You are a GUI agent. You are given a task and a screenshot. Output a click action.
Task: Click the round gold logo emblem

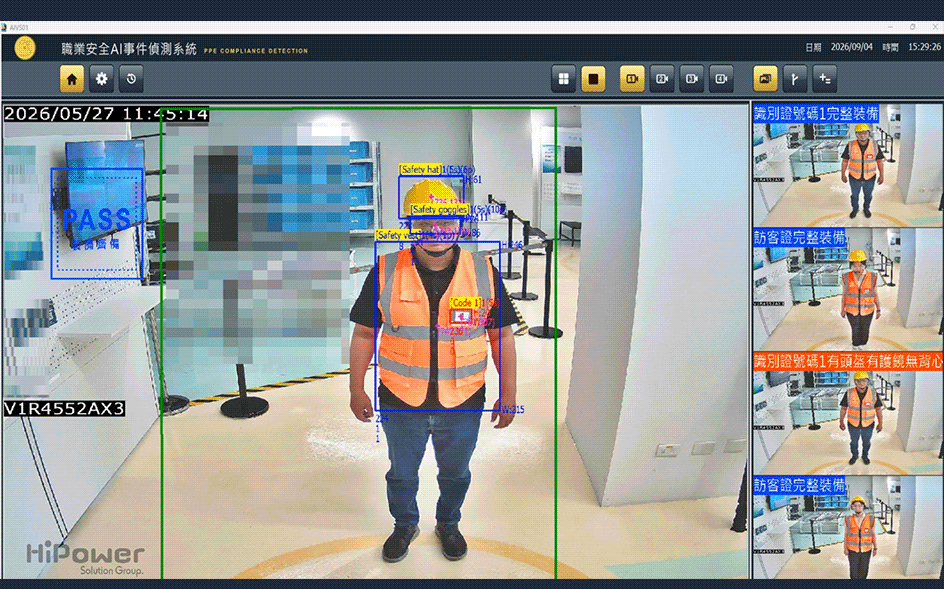25,48
